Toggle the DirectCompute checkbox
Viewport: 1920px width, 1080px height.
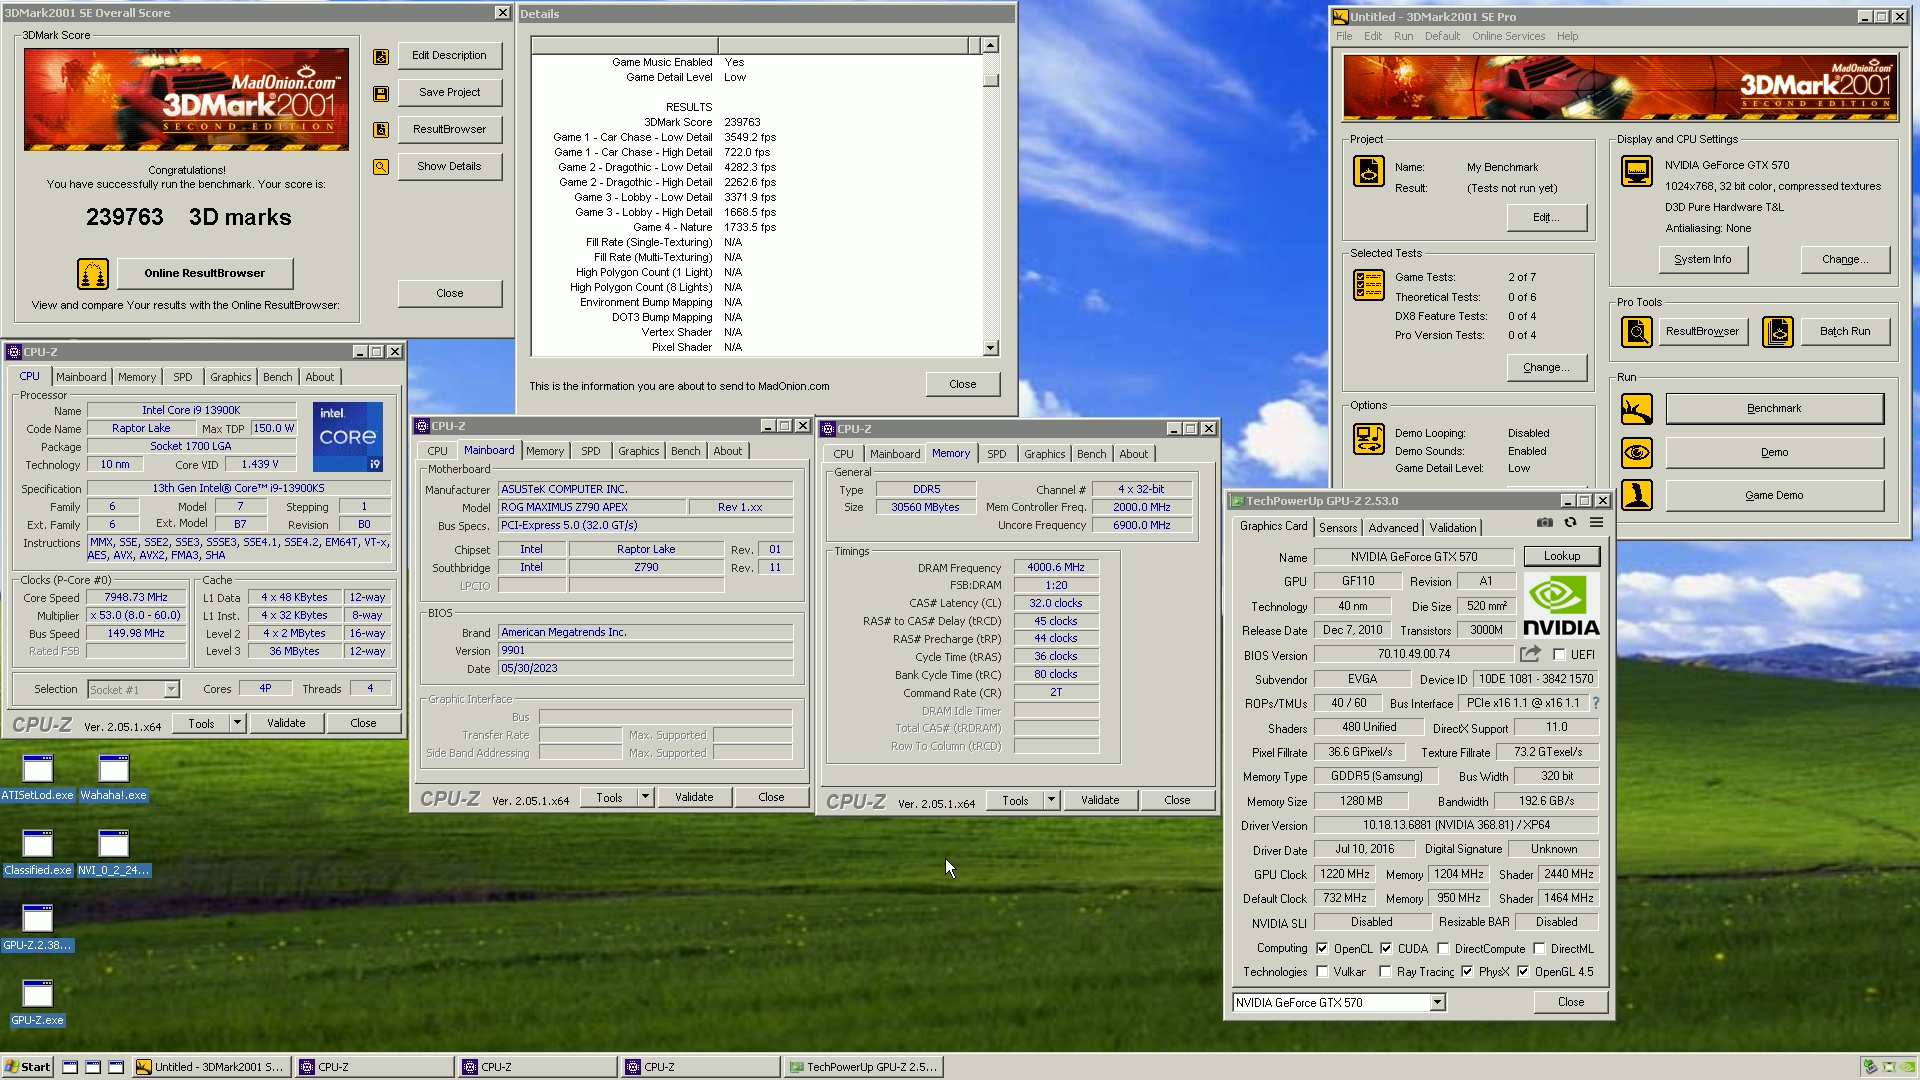pos(1443,949)
